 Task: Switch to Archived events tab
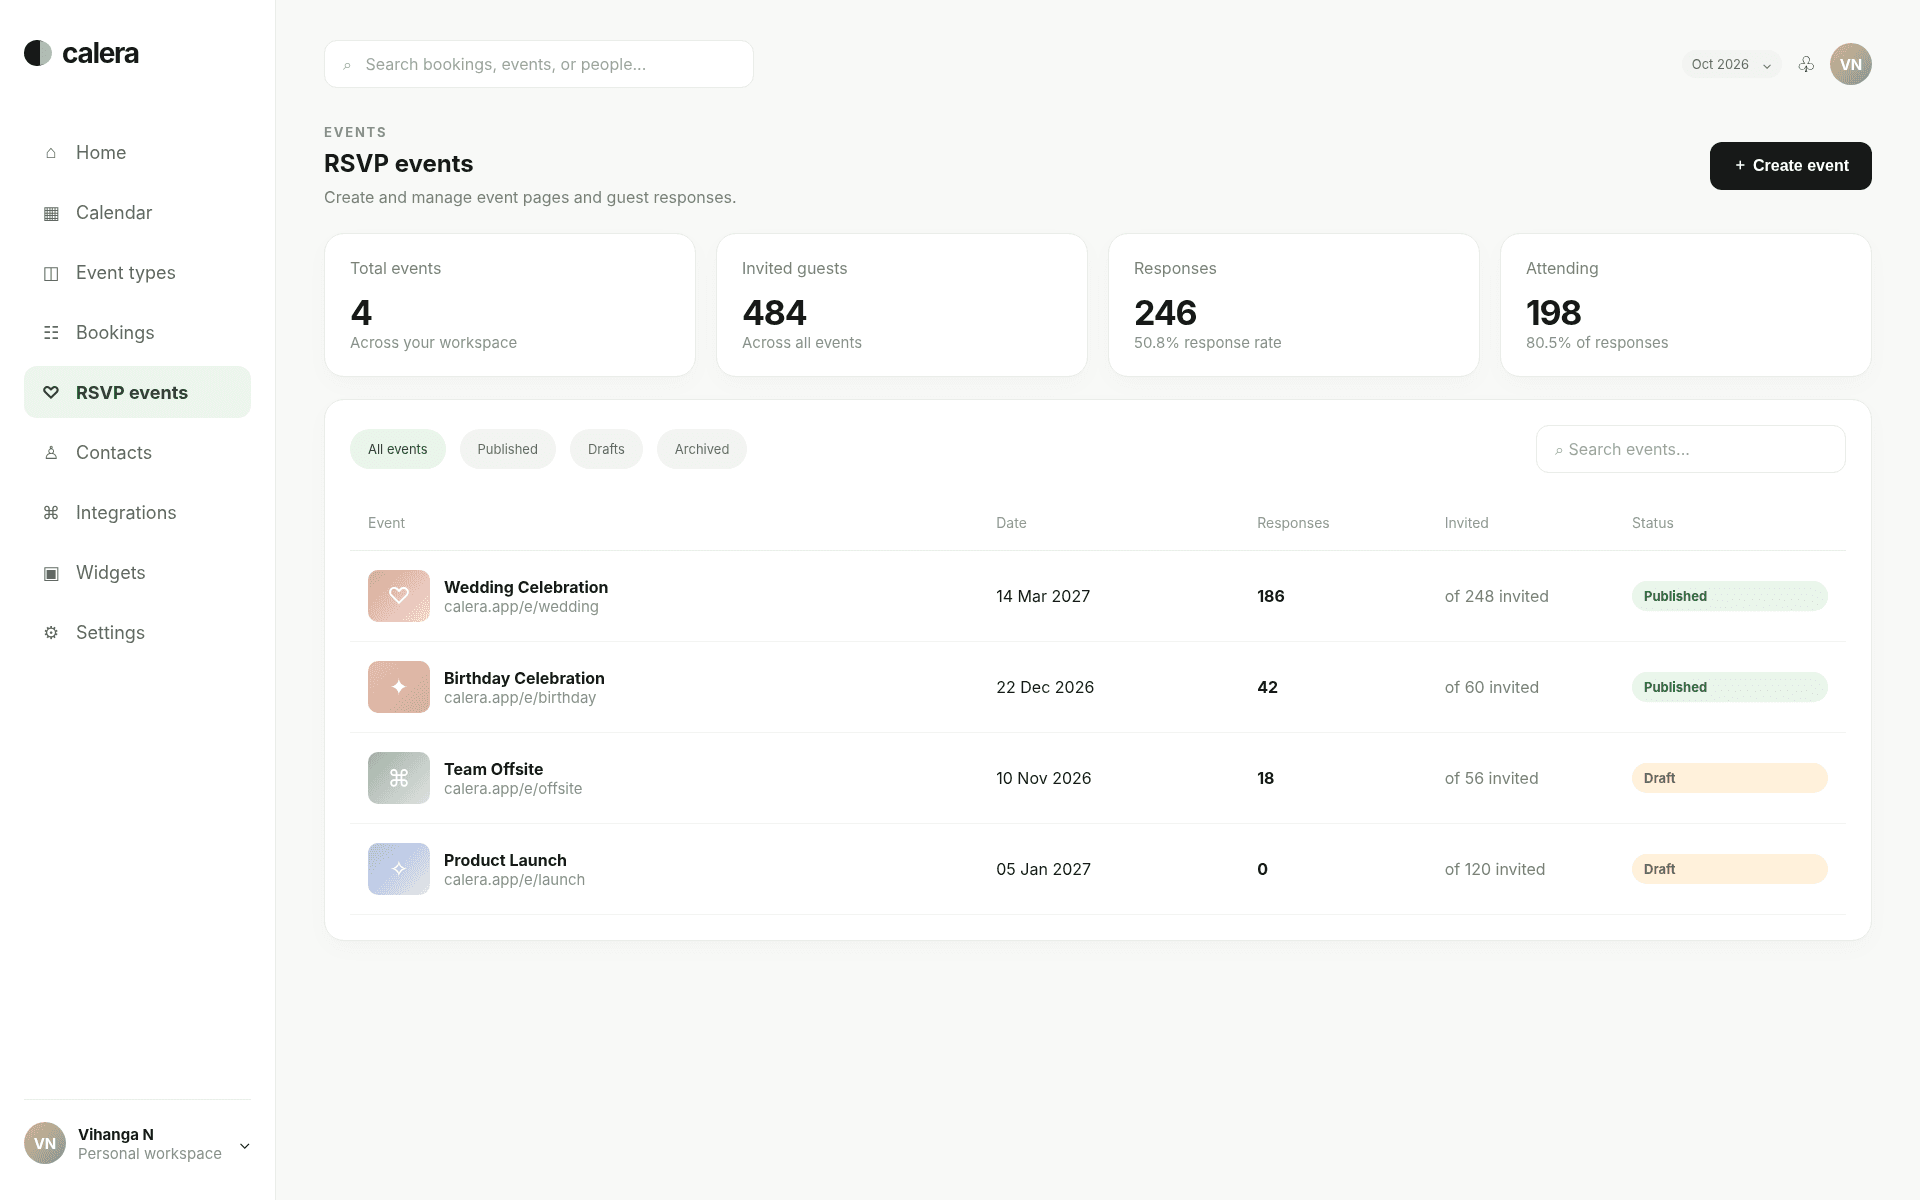tap(701, 449)
